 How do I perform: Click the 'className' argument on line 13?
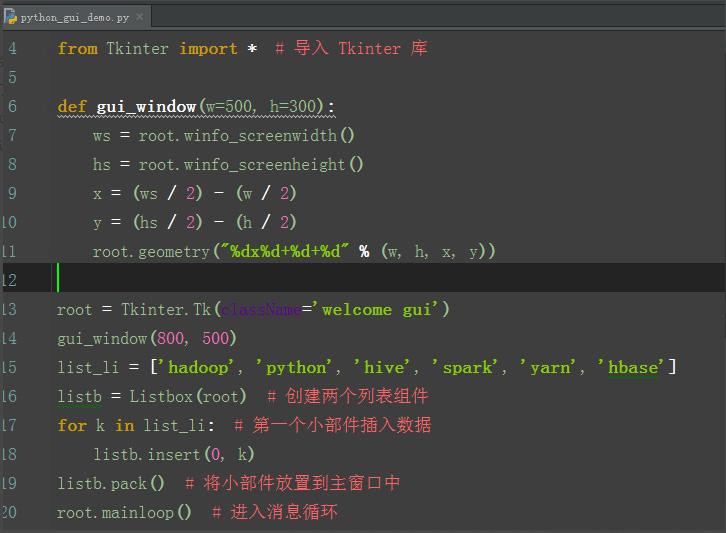(x=261, y=309)
